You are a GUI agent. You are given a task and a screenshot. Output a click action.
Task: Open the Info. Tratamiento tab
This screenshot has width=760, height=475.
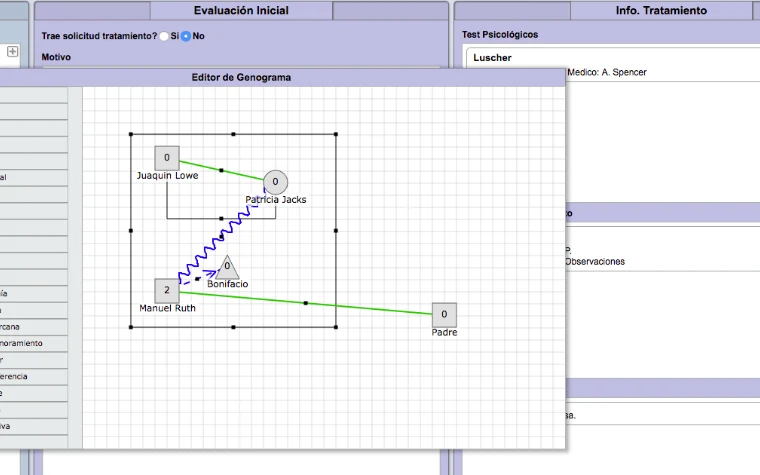click(661, 11)
